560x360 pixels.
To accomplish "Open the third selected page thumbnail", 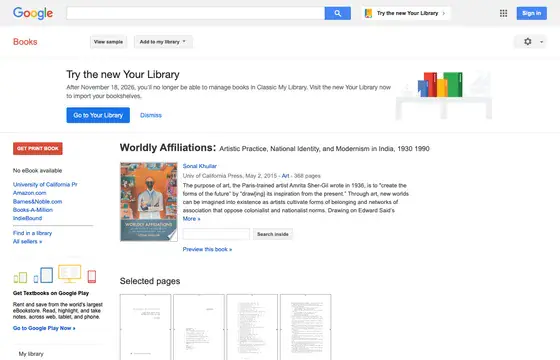I will (x=252, y=327).
